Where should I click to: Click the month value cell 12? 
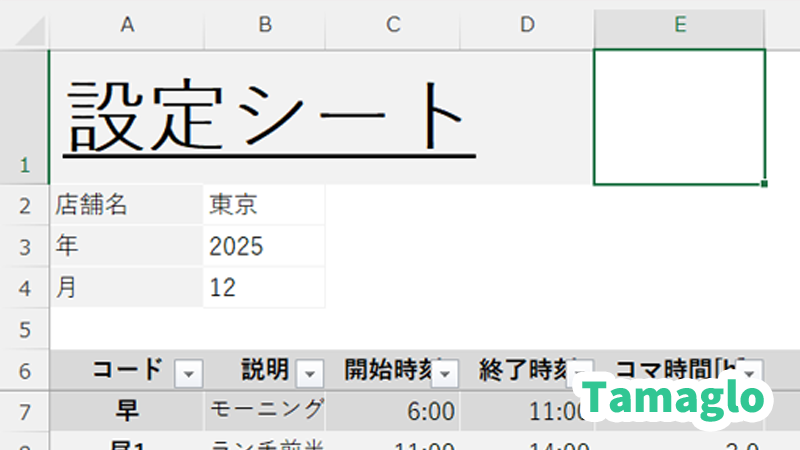tap(264, 288)
